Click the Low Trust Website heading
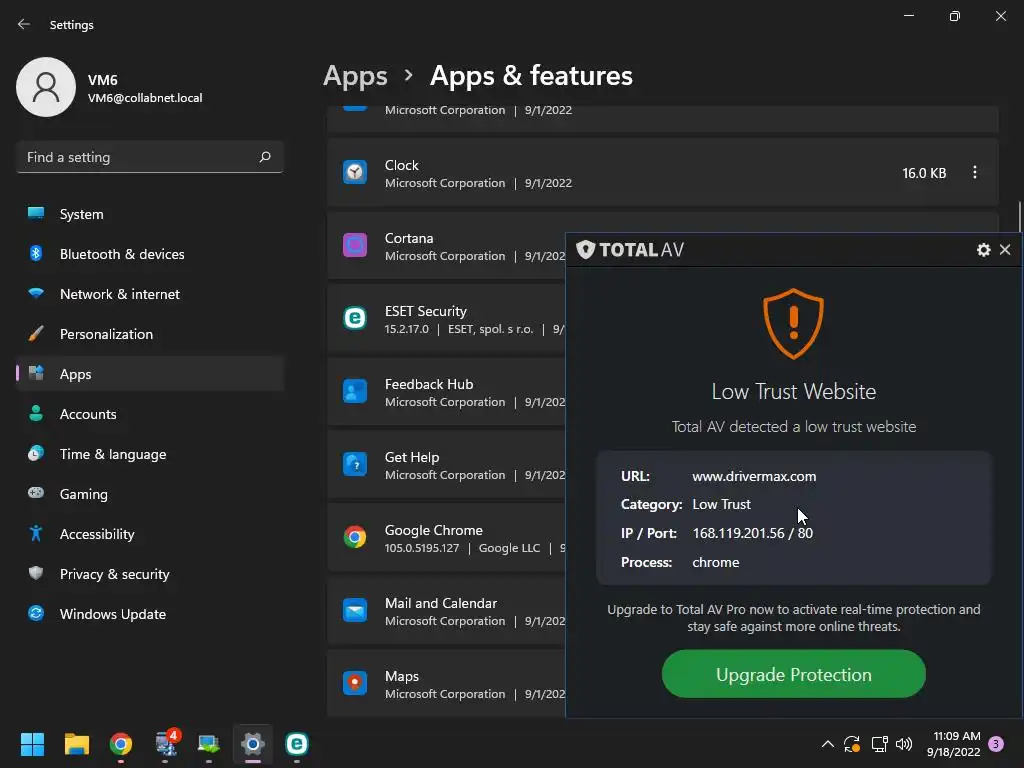1024x768 pixels. coord(793,391)
